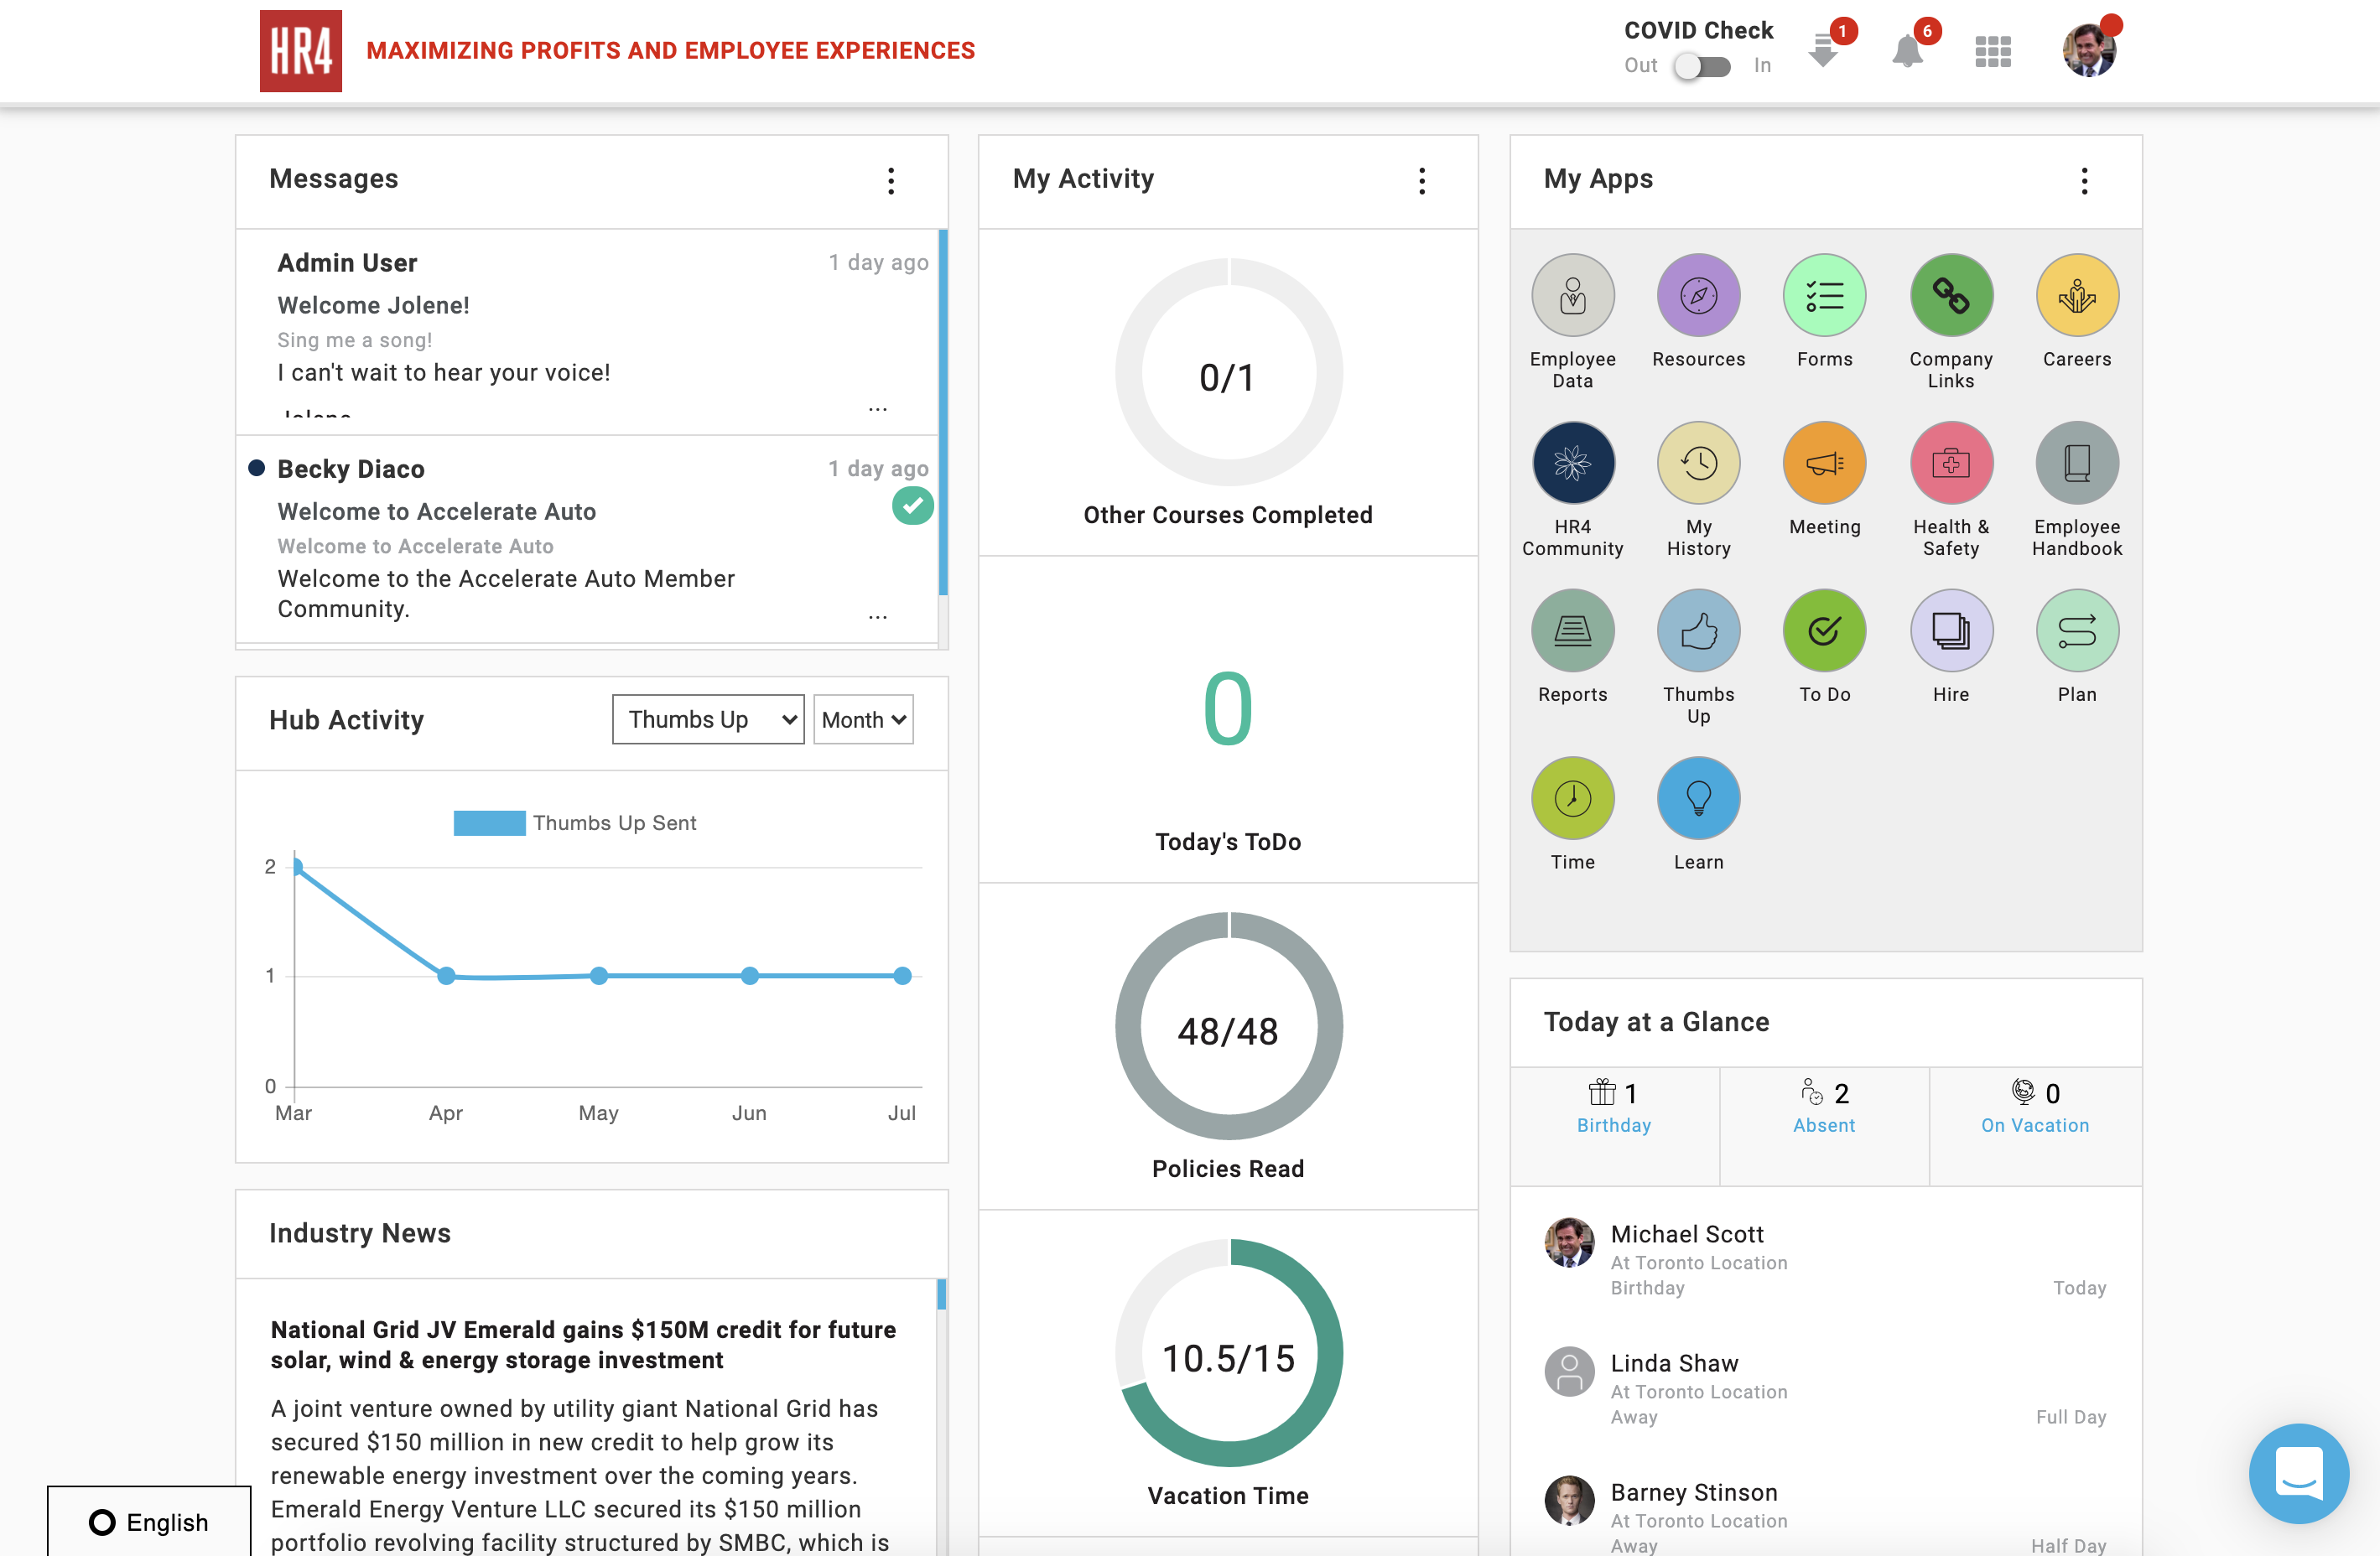The height and width of the screenshot is (1556, 2380).
Task: Open the Employee Handbook
Action: (x=2076, y=463)
